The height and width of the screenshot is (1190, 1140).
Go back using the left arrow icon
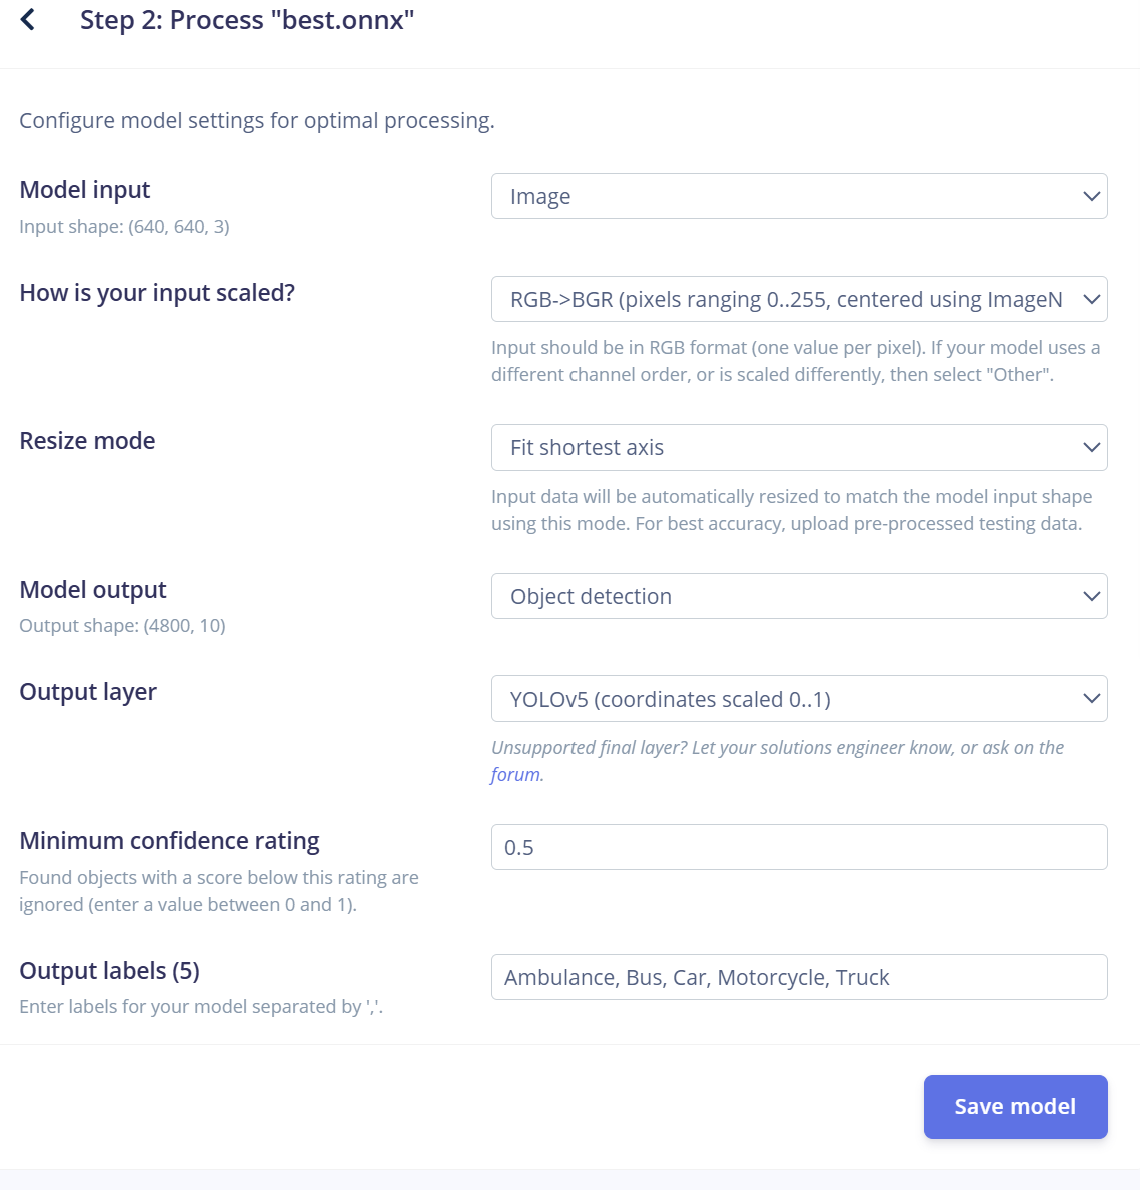tap(28, 20)
